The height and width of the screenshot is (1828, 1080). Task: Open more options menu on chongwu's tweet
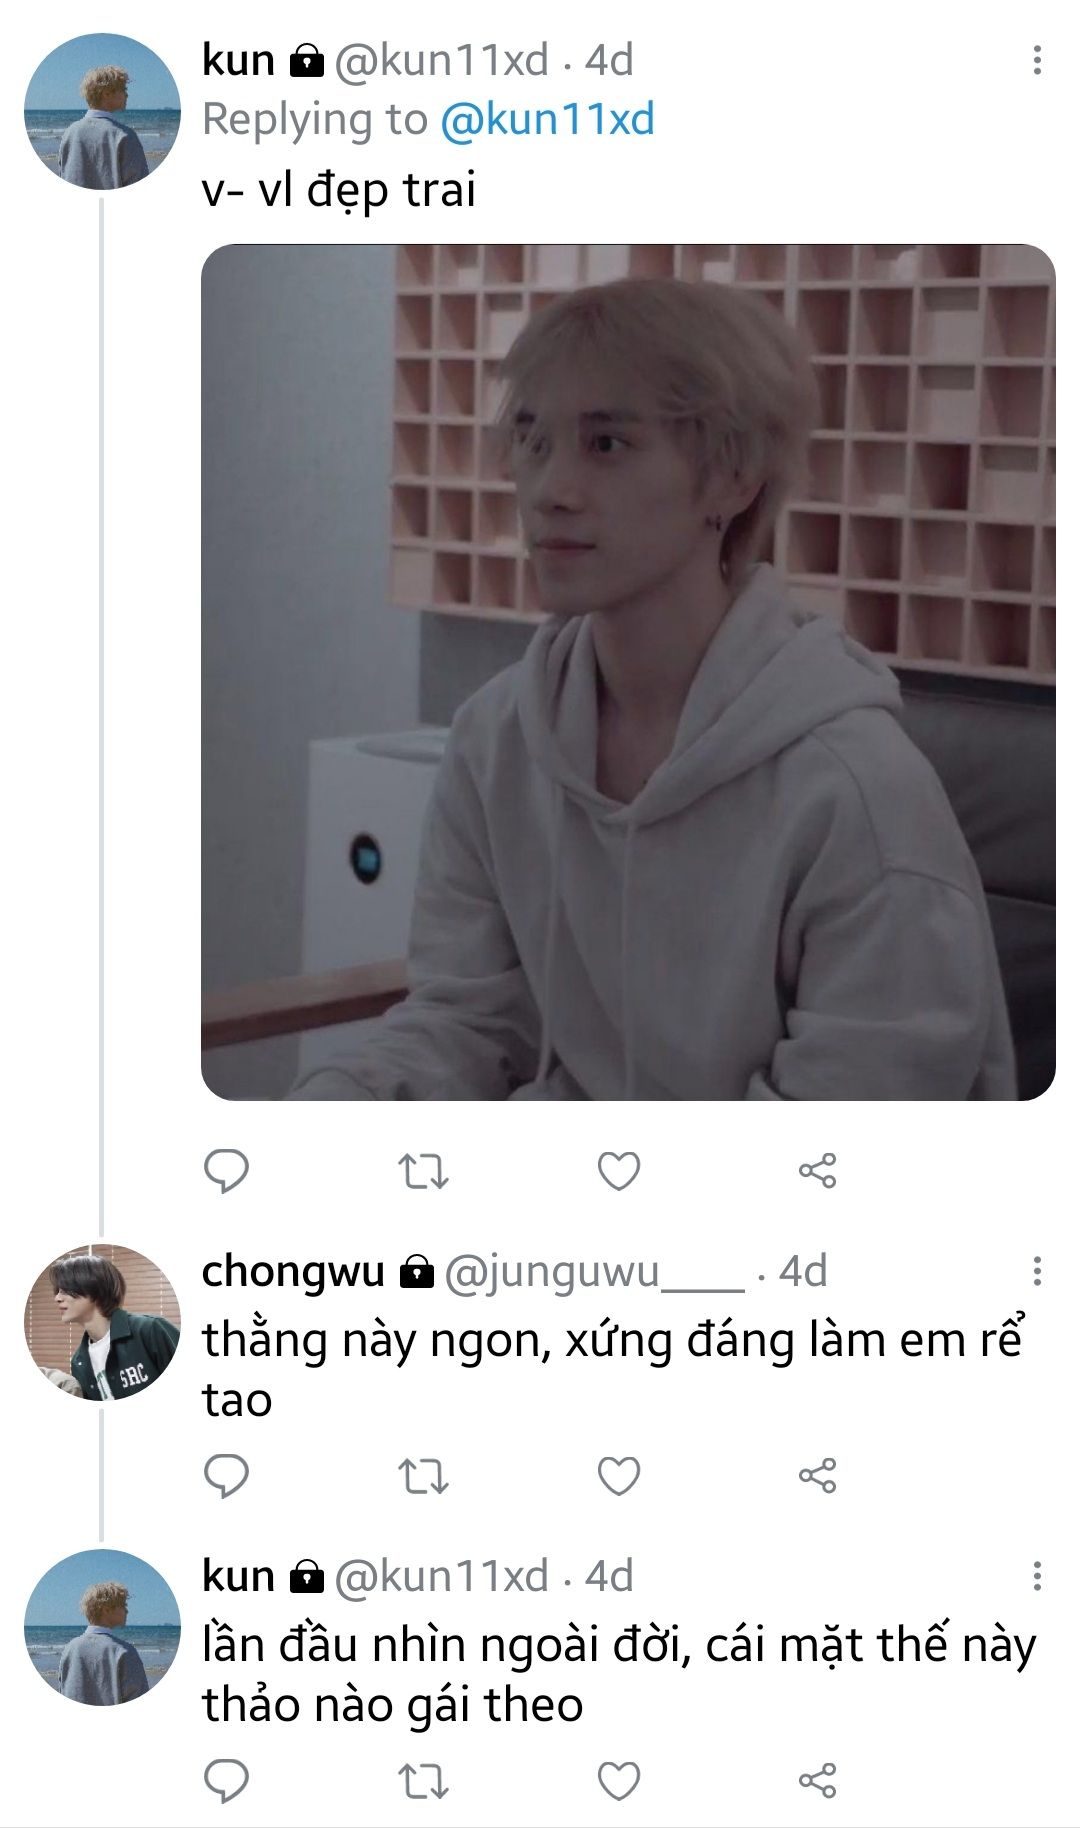tap(1037, 1271)
